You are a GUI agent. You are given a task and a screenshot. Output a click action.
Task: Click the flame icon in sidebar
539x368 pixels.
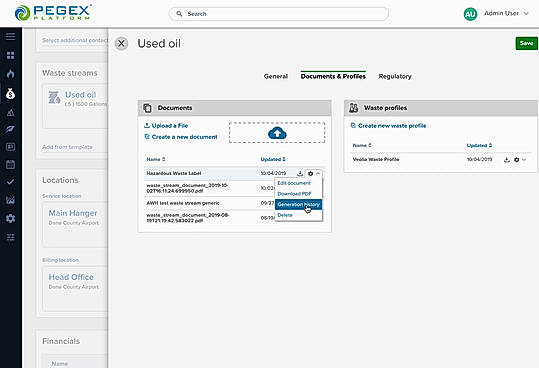pyautogui.click(x=10, y=74)
